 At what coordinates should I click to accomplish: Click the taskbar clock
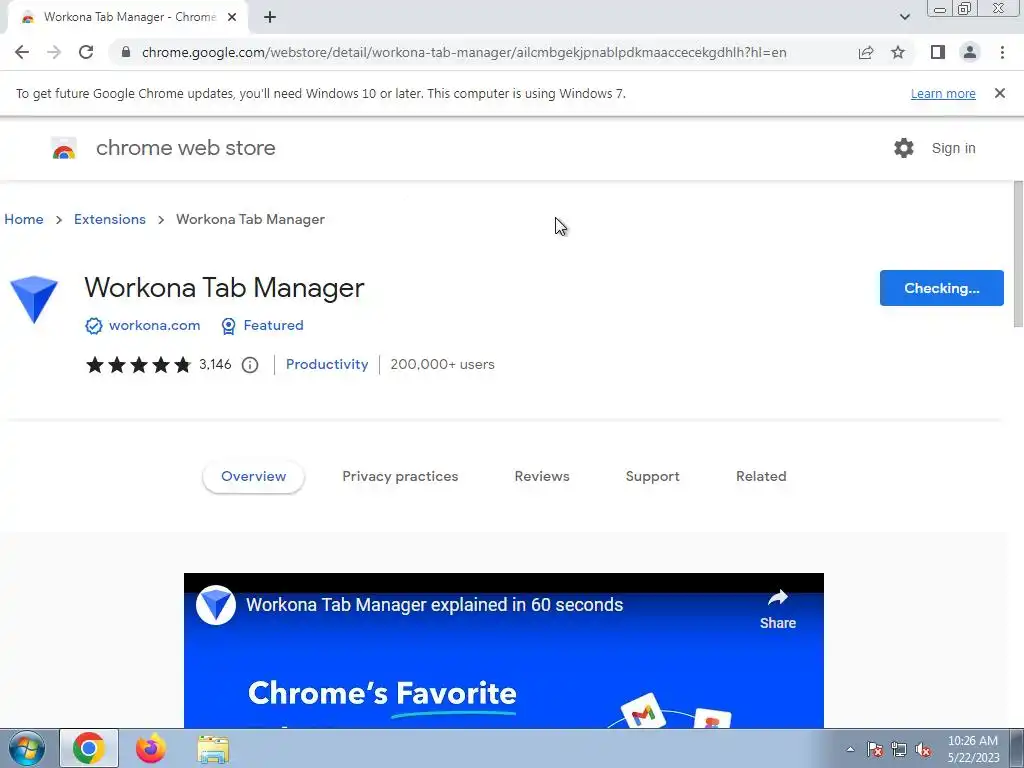pos(973,749)
